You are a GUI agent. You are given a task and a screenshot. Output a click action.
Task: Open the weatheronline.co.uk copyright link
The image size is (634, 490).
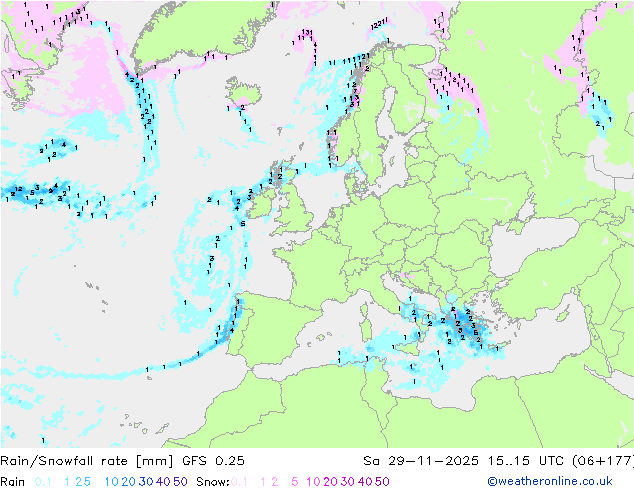550,481
